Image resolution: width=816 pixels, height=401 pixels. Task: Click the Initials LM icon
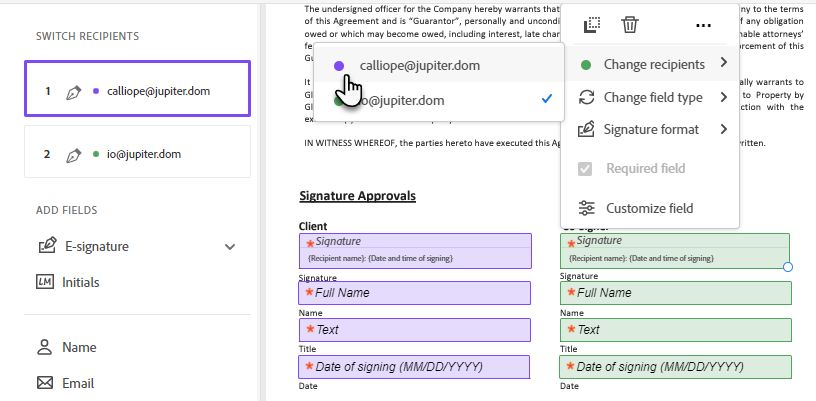coord(45,282)
